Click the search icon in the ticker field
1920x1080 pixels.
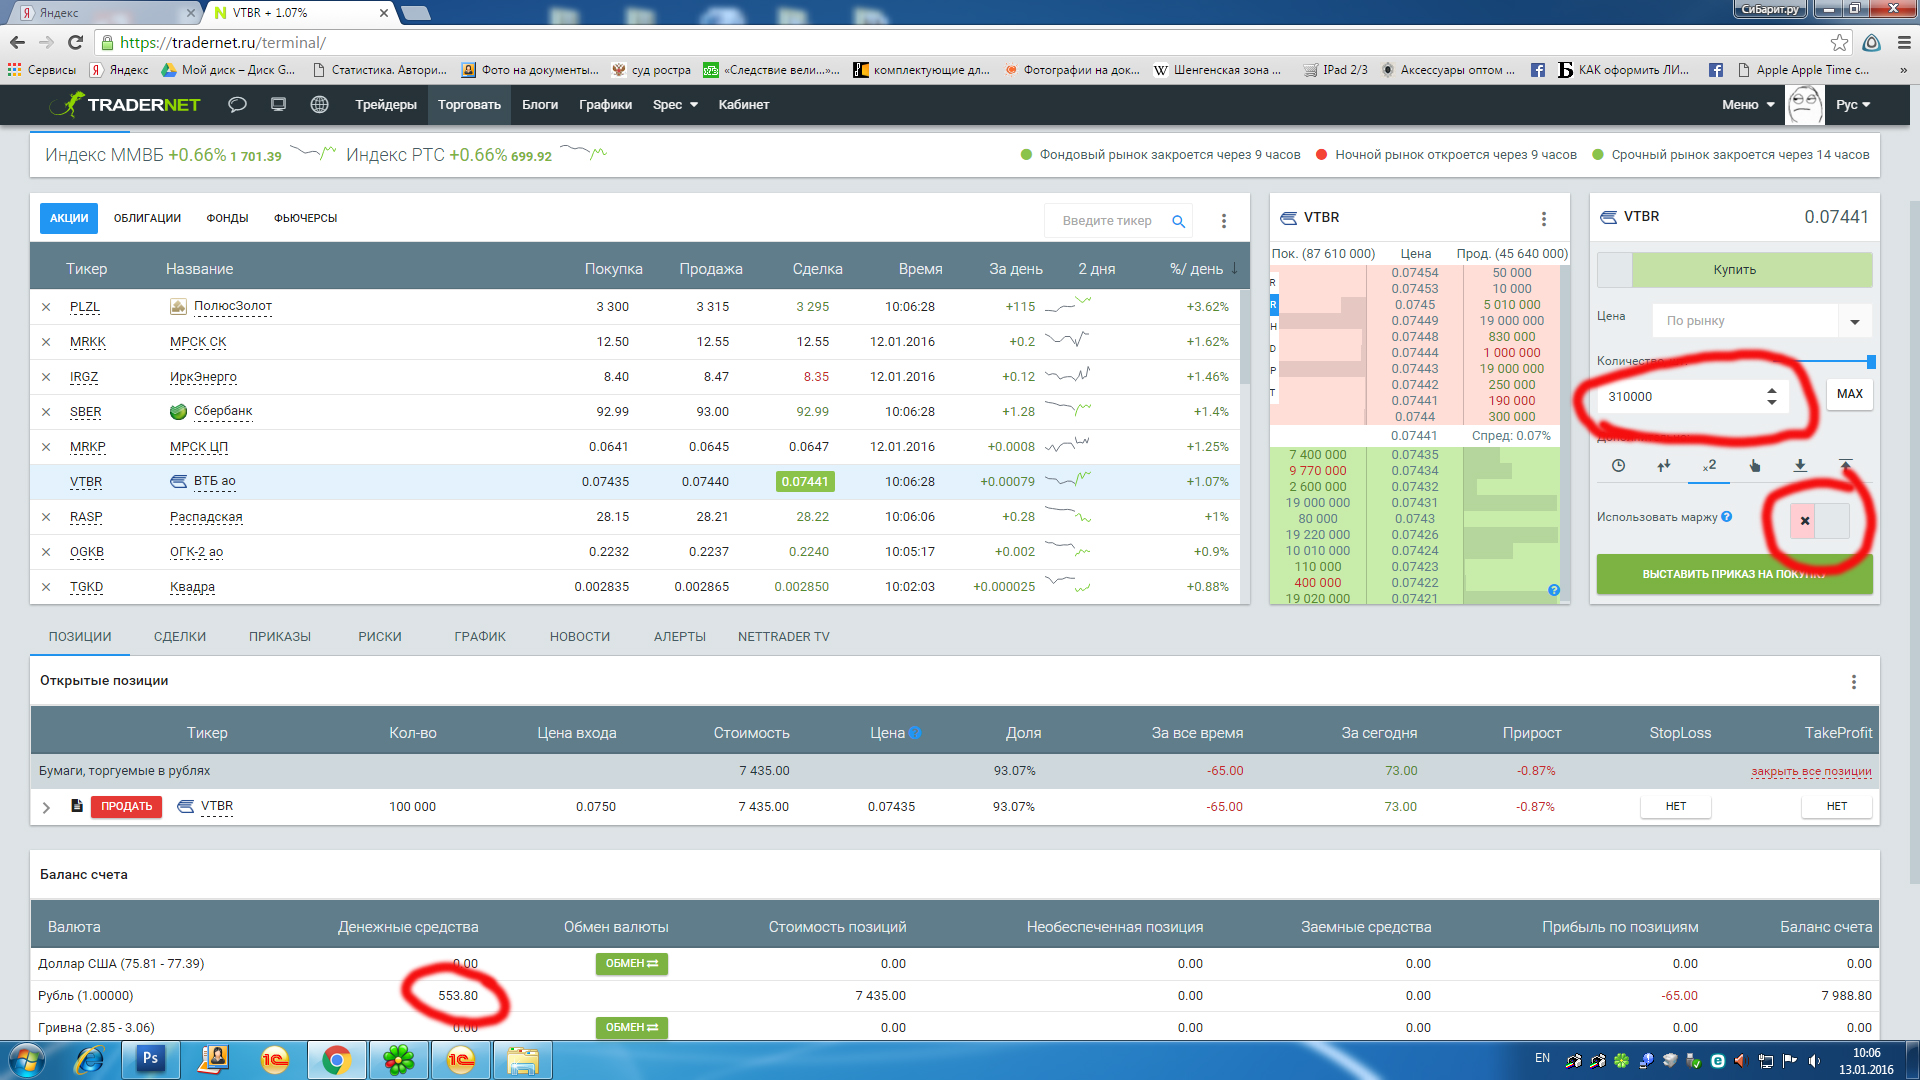1178,221
